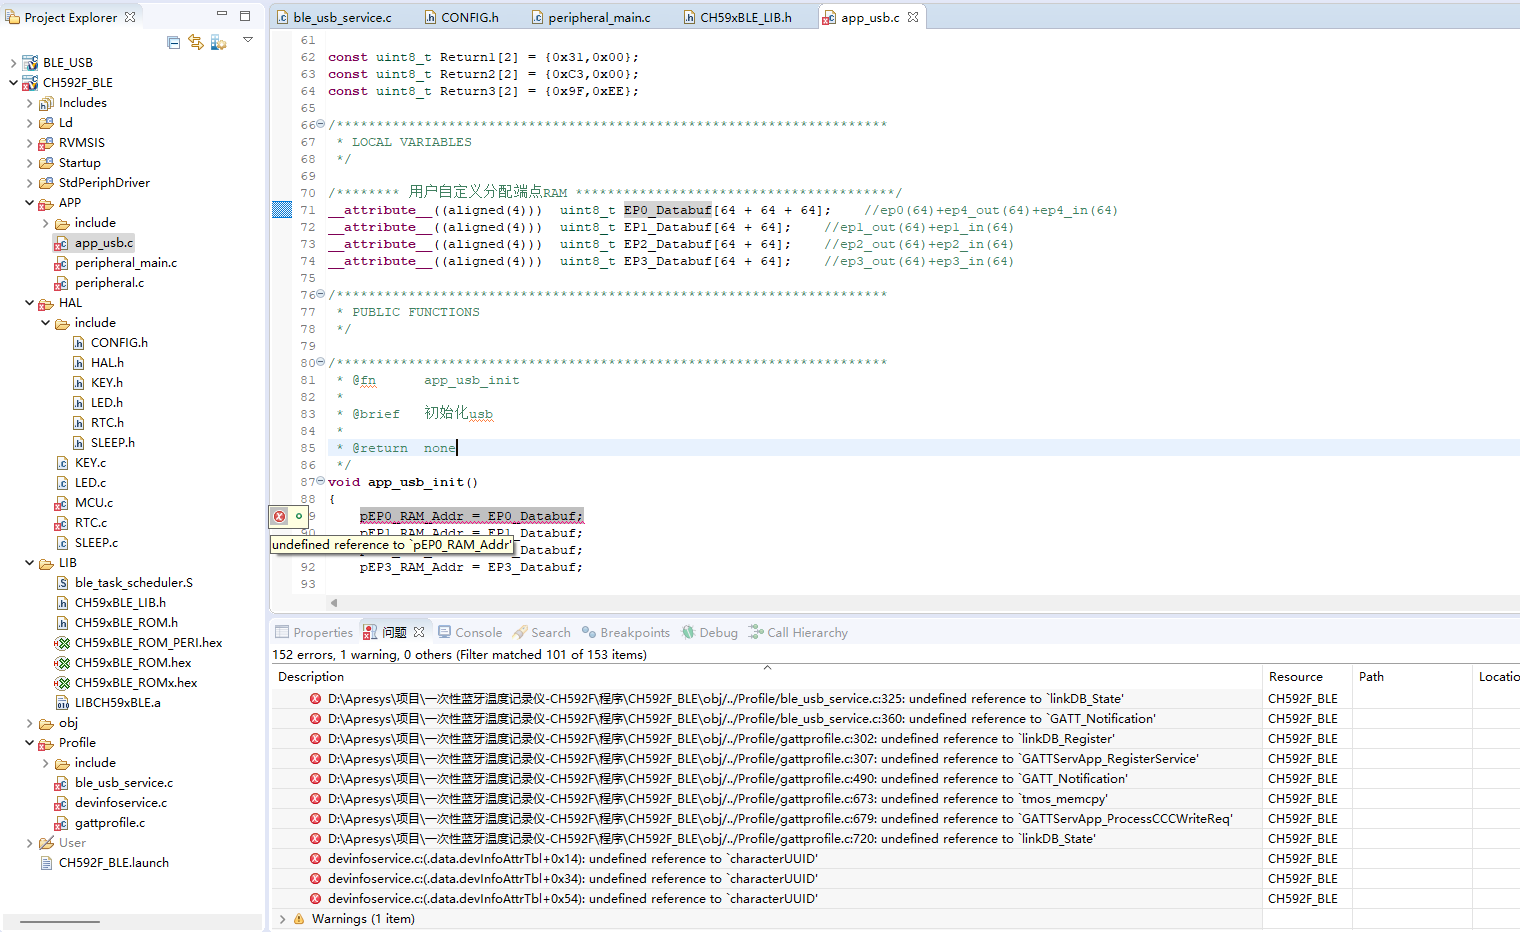
Task: Open ble_task_scheduler.S in LIB folder
Action: [133, 583]
